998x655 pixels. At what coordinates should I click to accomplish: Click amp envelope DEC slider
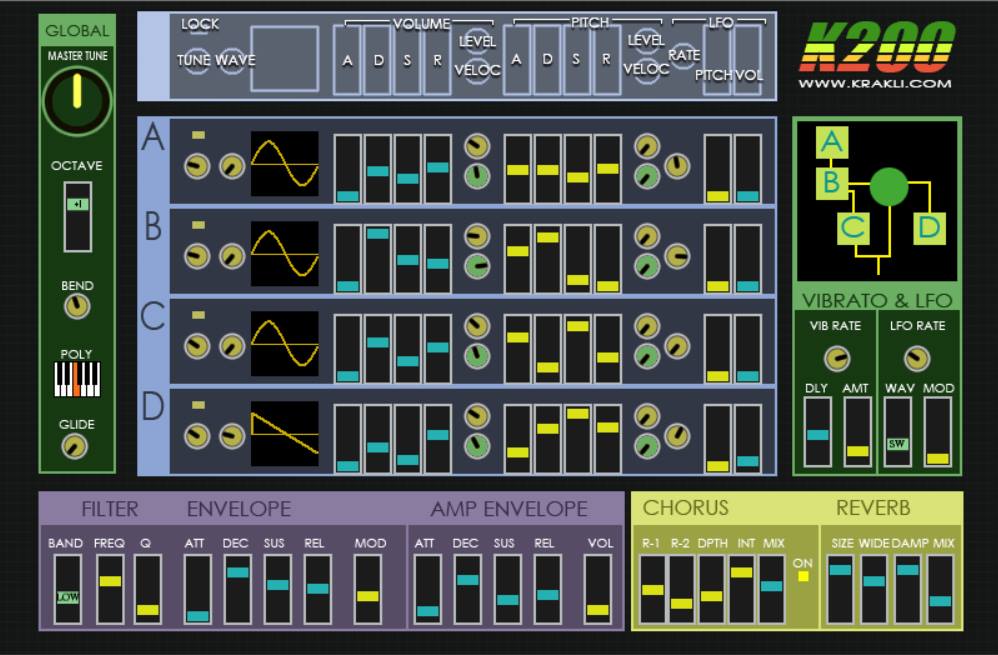(467, 589)
